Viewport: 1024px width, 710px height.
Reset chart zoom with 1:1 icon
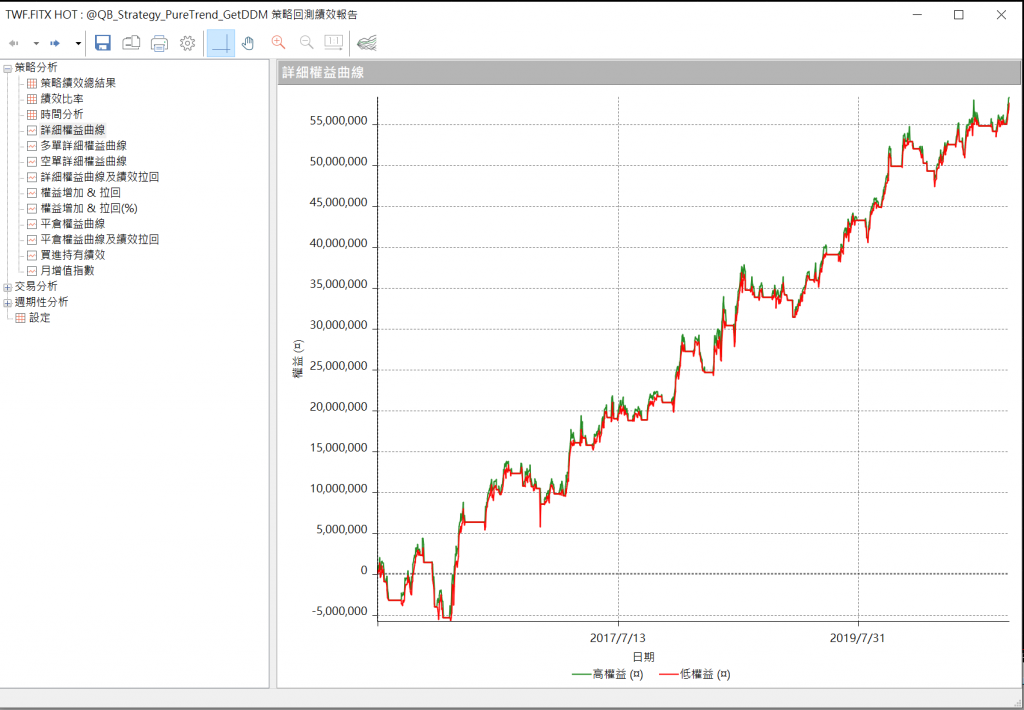point(334,43)
